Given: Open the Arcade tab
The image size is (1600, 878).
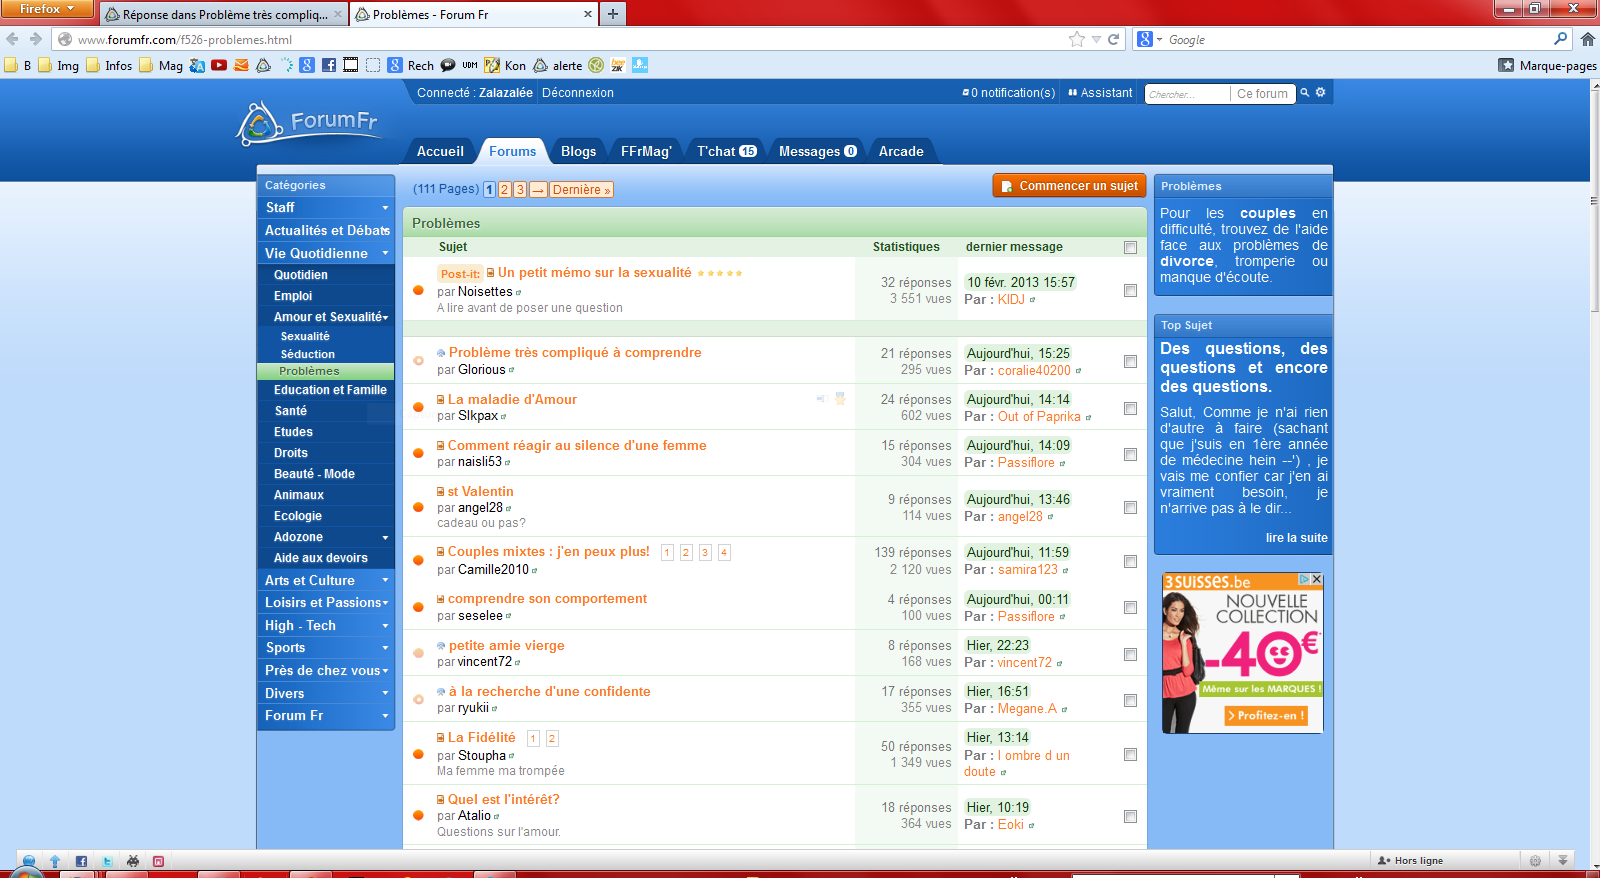Looking at the screenshot, I should click(901, 152).
